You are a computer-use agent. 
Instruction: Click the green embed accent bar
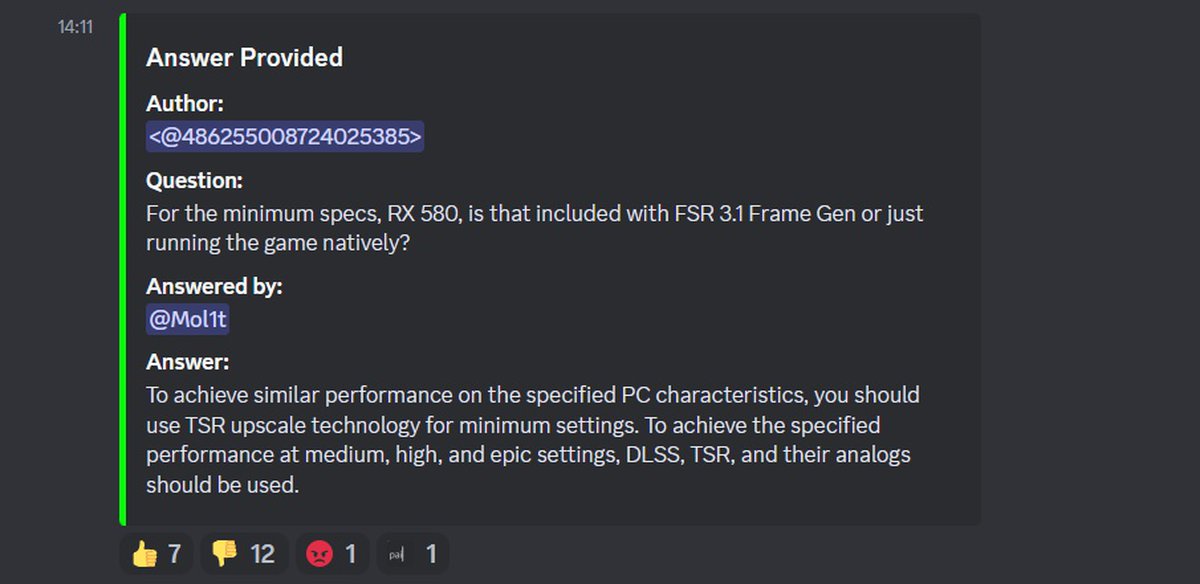(122, 269)
